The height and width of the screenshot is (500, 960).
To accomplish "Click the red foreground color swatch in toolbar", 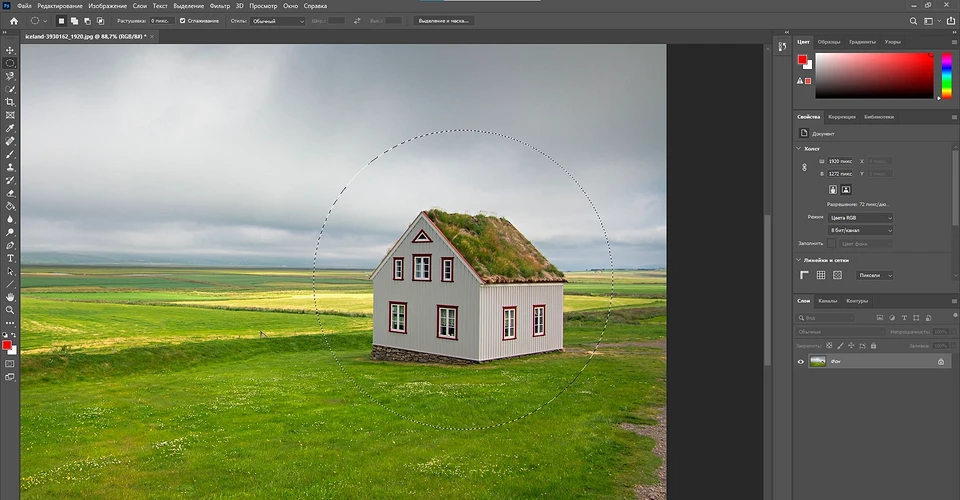I will pos(7,345).
